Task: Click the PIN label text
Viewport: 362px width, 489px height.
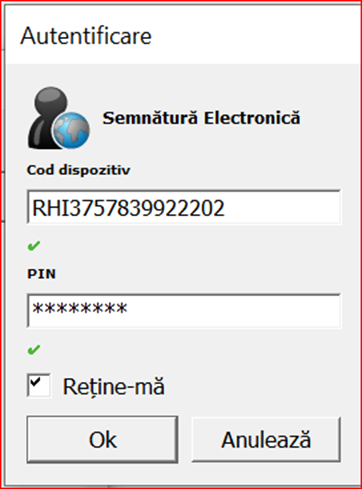Action: [x=41, y=274]
